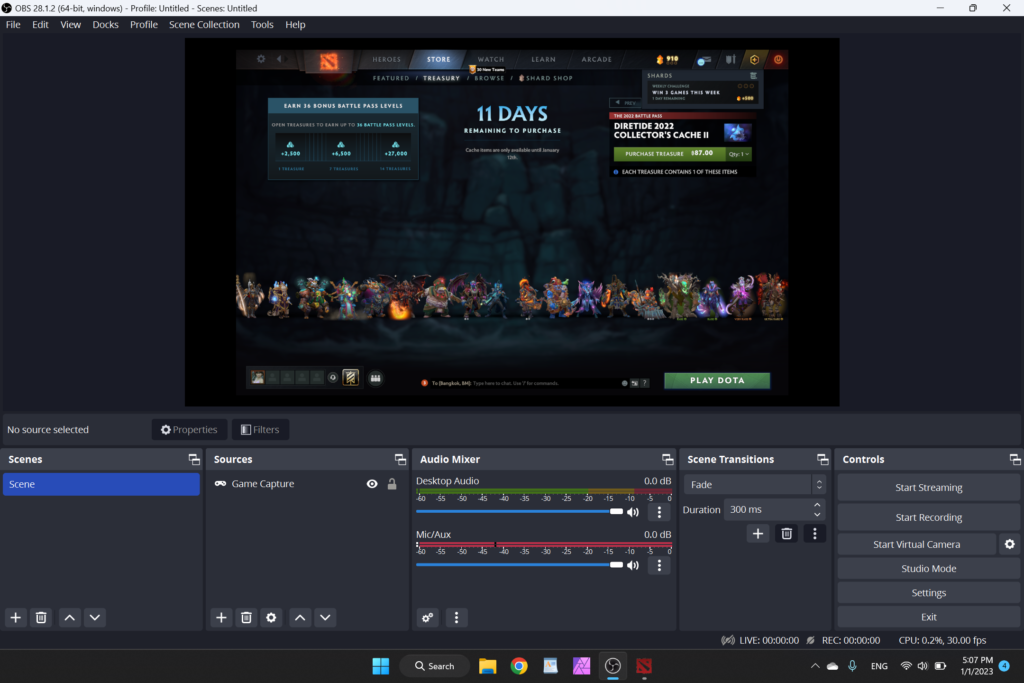Open source Properties button

tap(189, 430)
